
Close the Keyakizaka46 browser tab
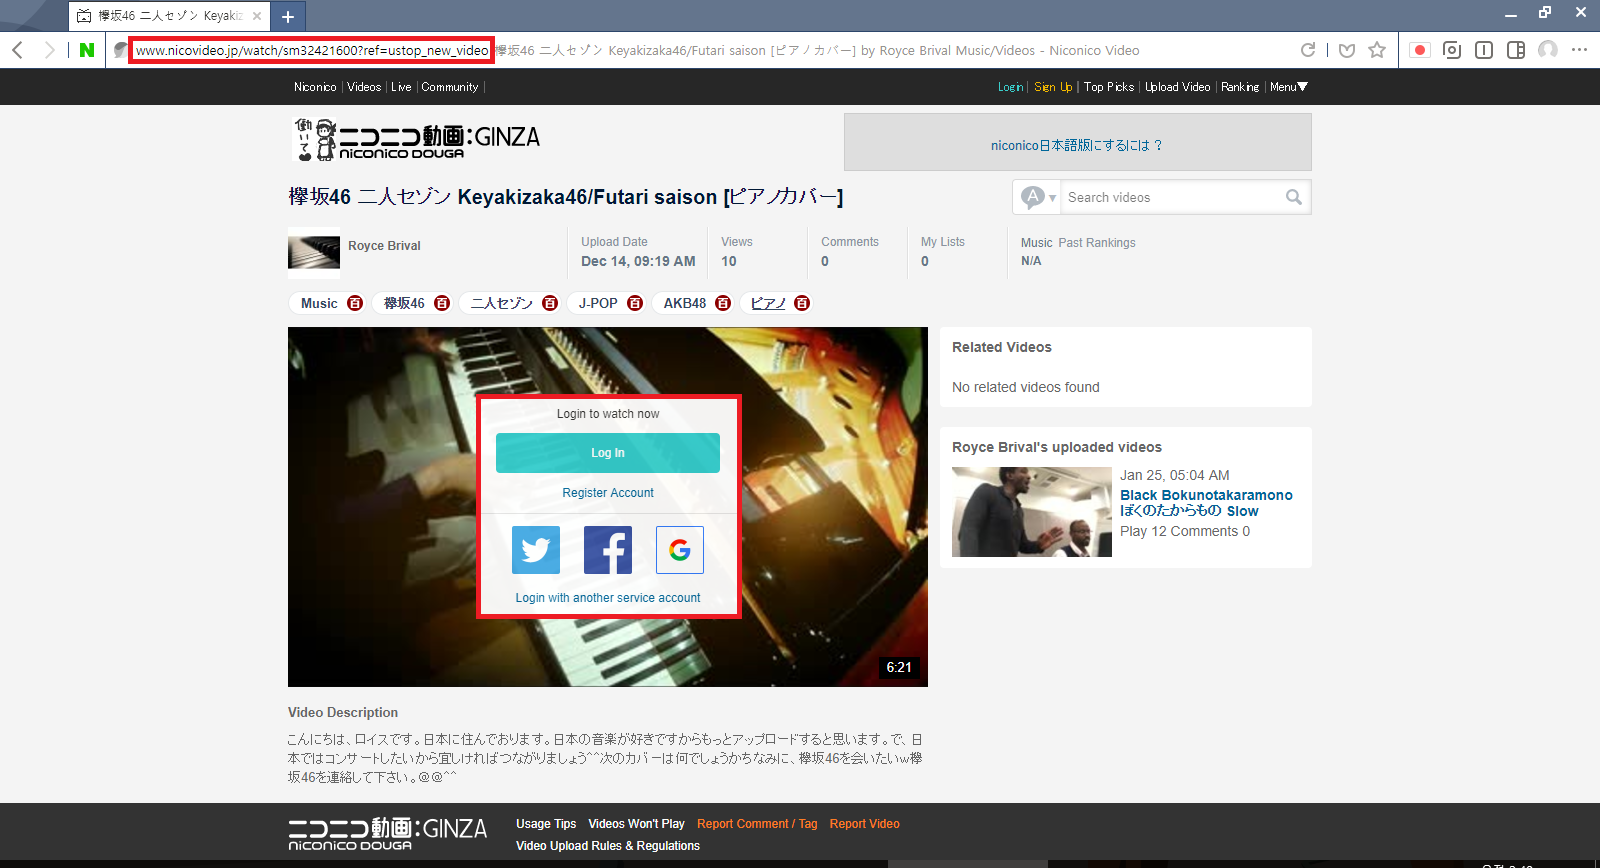point(257,16)
